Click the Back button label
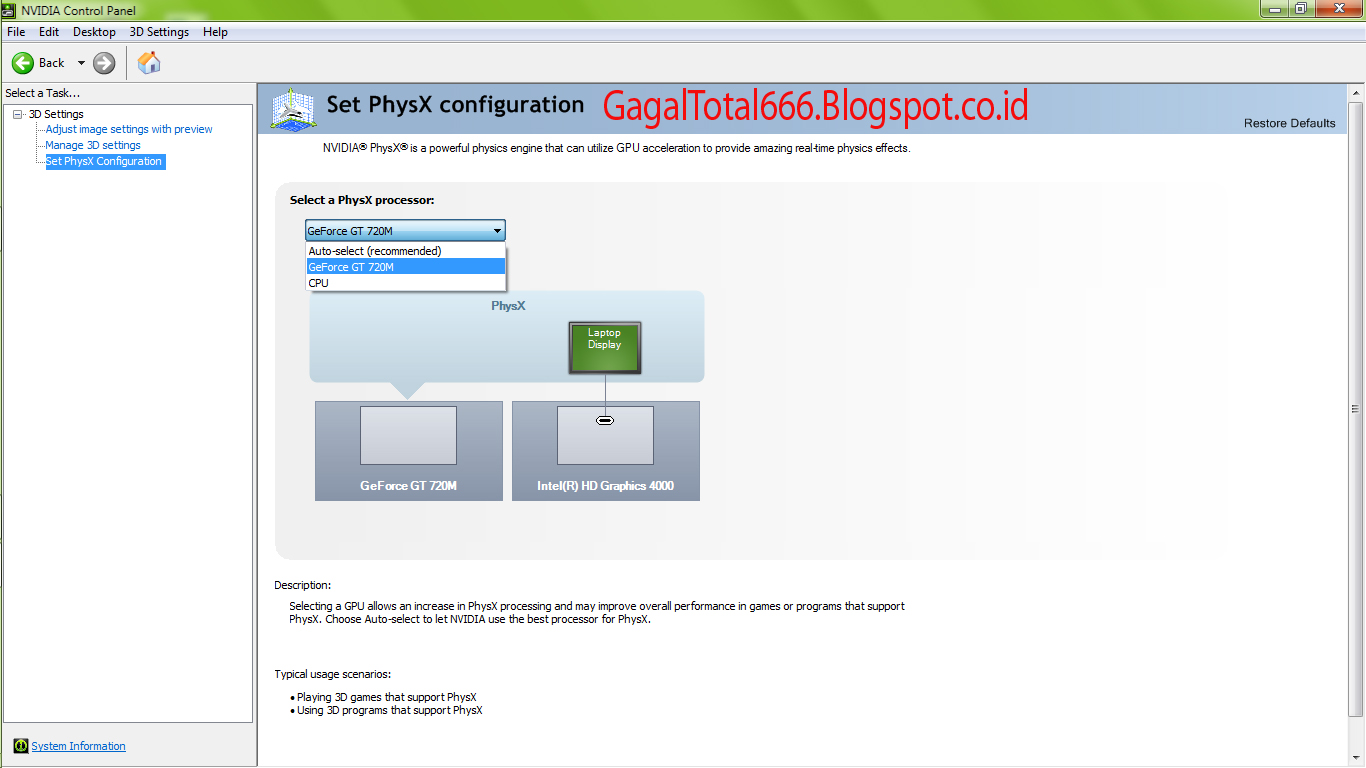 pyautogui.click(x=52, y=63)
